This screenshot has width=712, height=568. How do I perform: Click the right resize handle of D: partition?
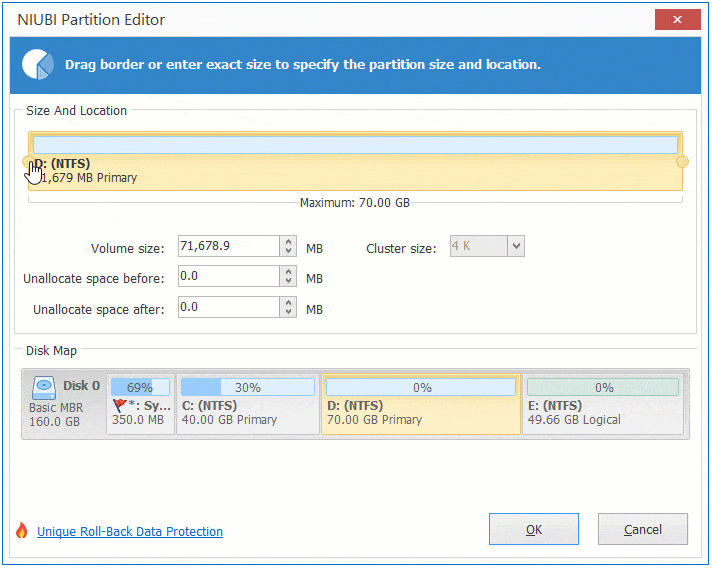[x=682, y=162]
